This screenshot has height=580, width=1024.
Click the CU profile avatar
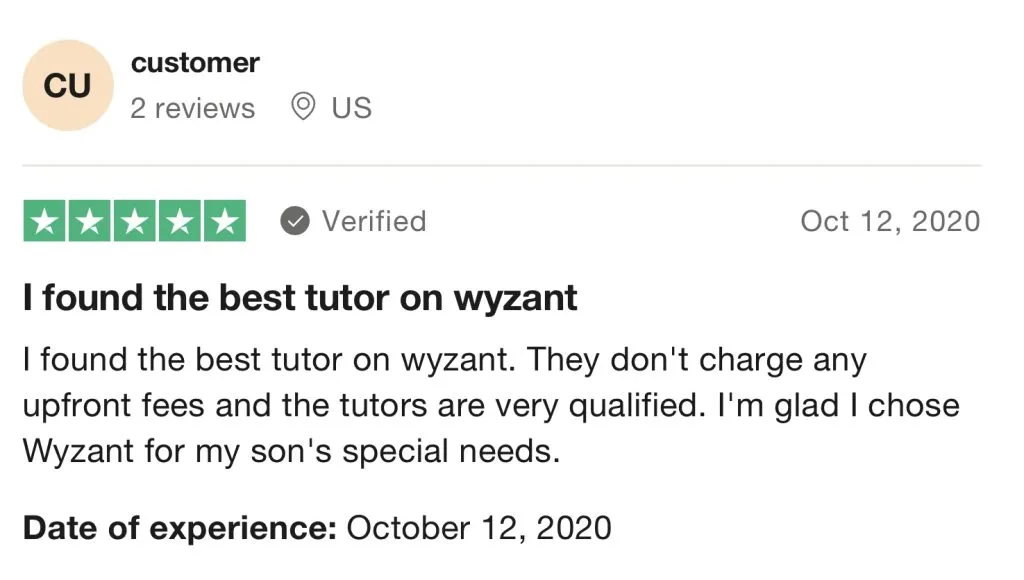tap(67, 86)
